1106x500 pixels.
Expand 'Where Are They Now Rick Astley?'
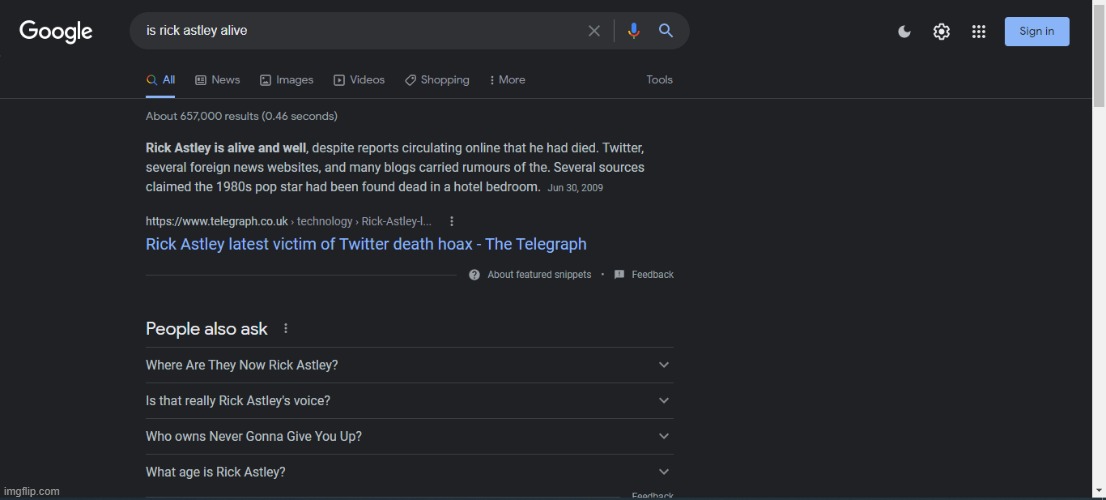pos(410,365)
